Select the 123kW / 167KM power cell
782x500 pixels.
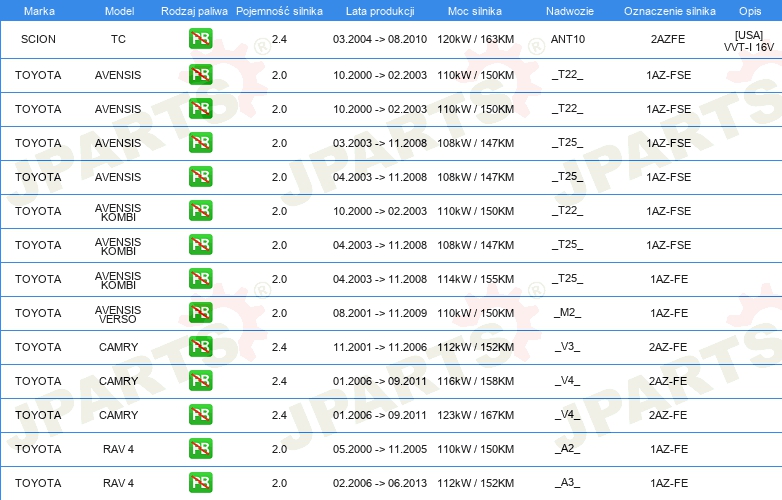click(x=475, y=415)
